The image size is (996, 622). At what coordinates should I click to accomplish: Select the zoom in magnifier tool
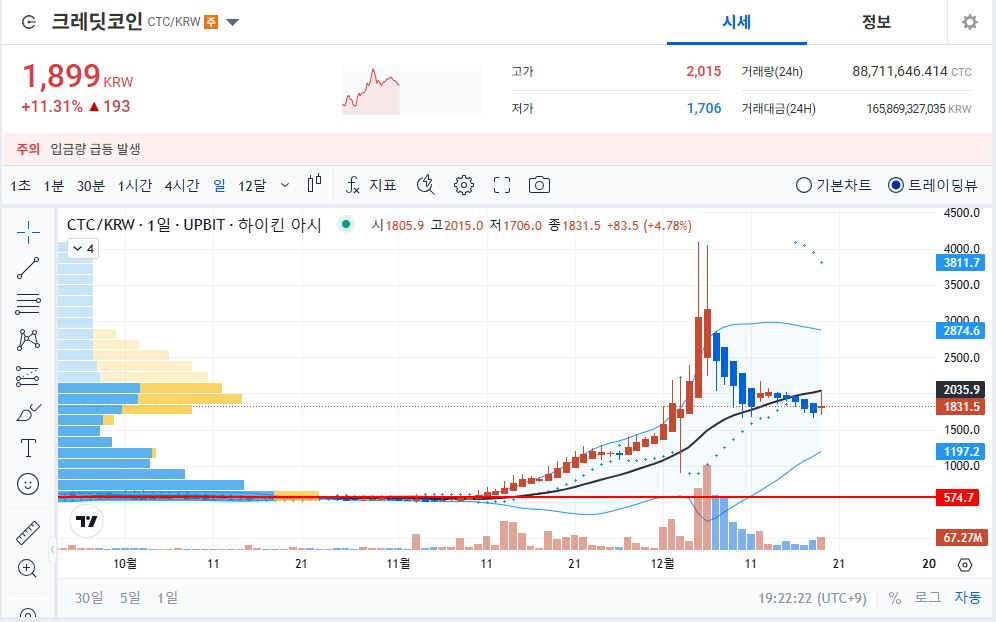tap(28, 568)
